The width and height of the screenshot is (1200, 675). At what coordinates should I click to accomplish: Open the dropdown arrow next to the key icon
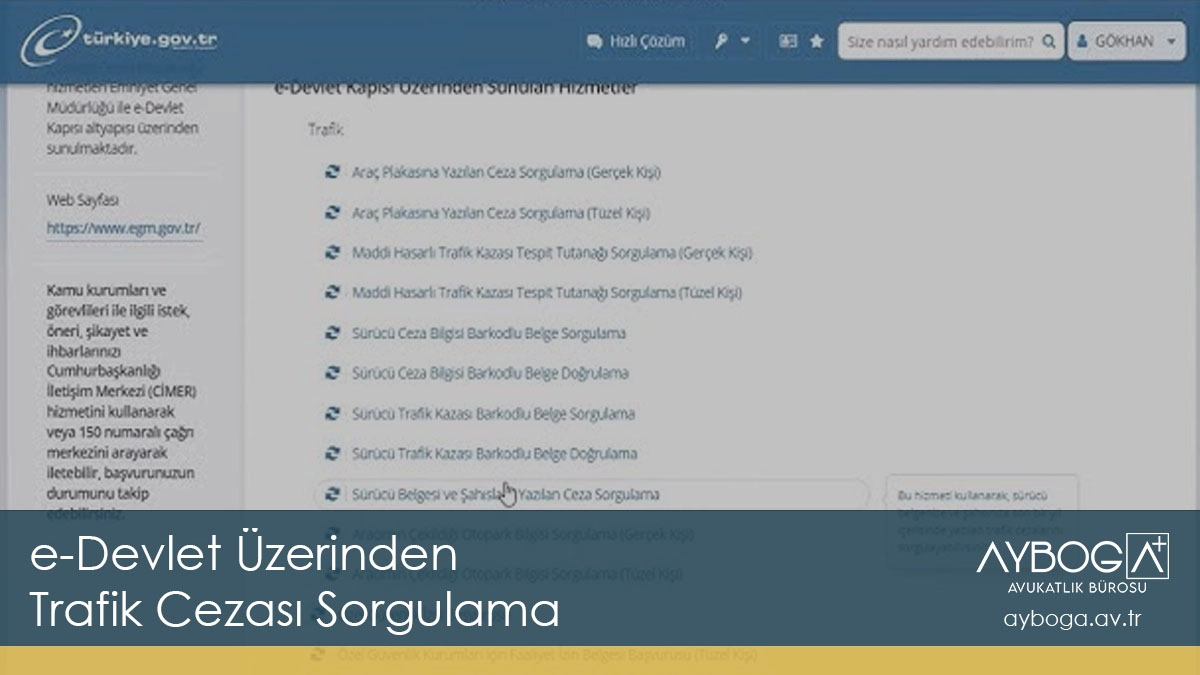(744, 41)
